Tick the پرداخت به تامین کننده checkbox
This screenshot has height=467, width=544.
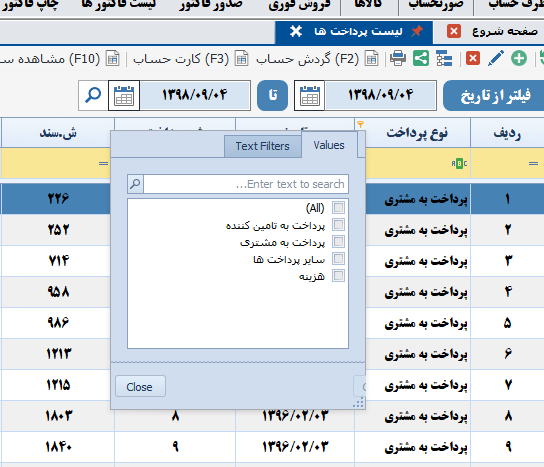click(x=338, y=224)
